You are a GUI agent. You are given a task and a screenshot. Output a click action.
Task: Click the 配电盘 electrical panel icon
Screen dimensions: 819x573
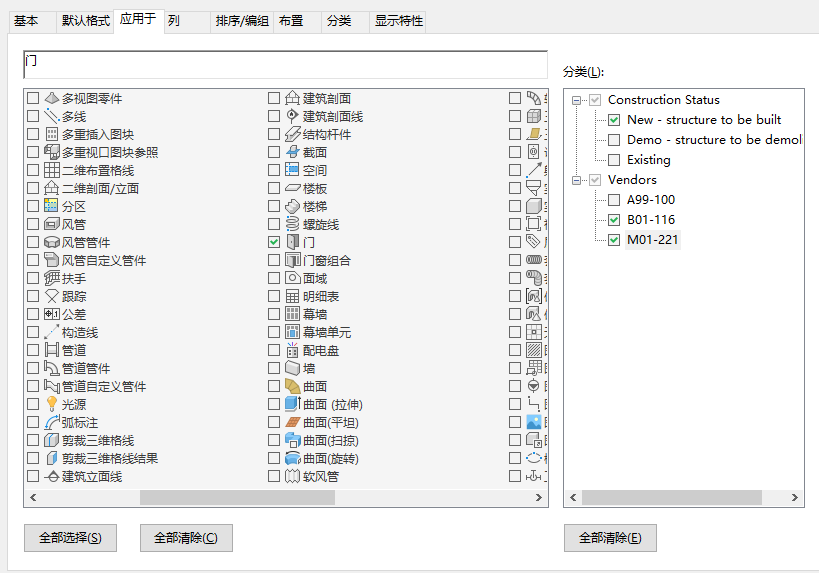pyautogui.click(x=292, y=350)
